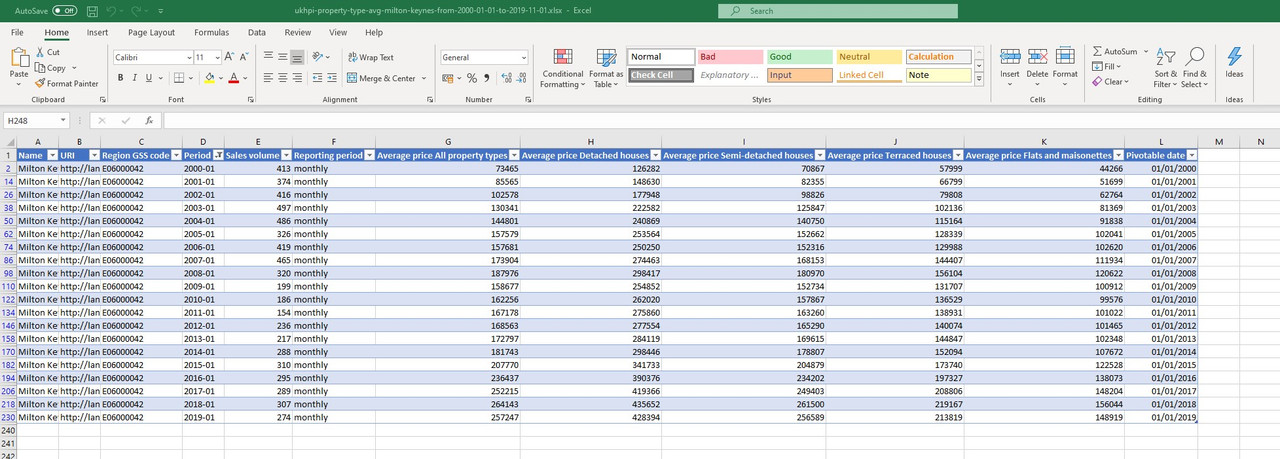
Task: Apply the Good cell style
Action: click(x=798, y=57)
